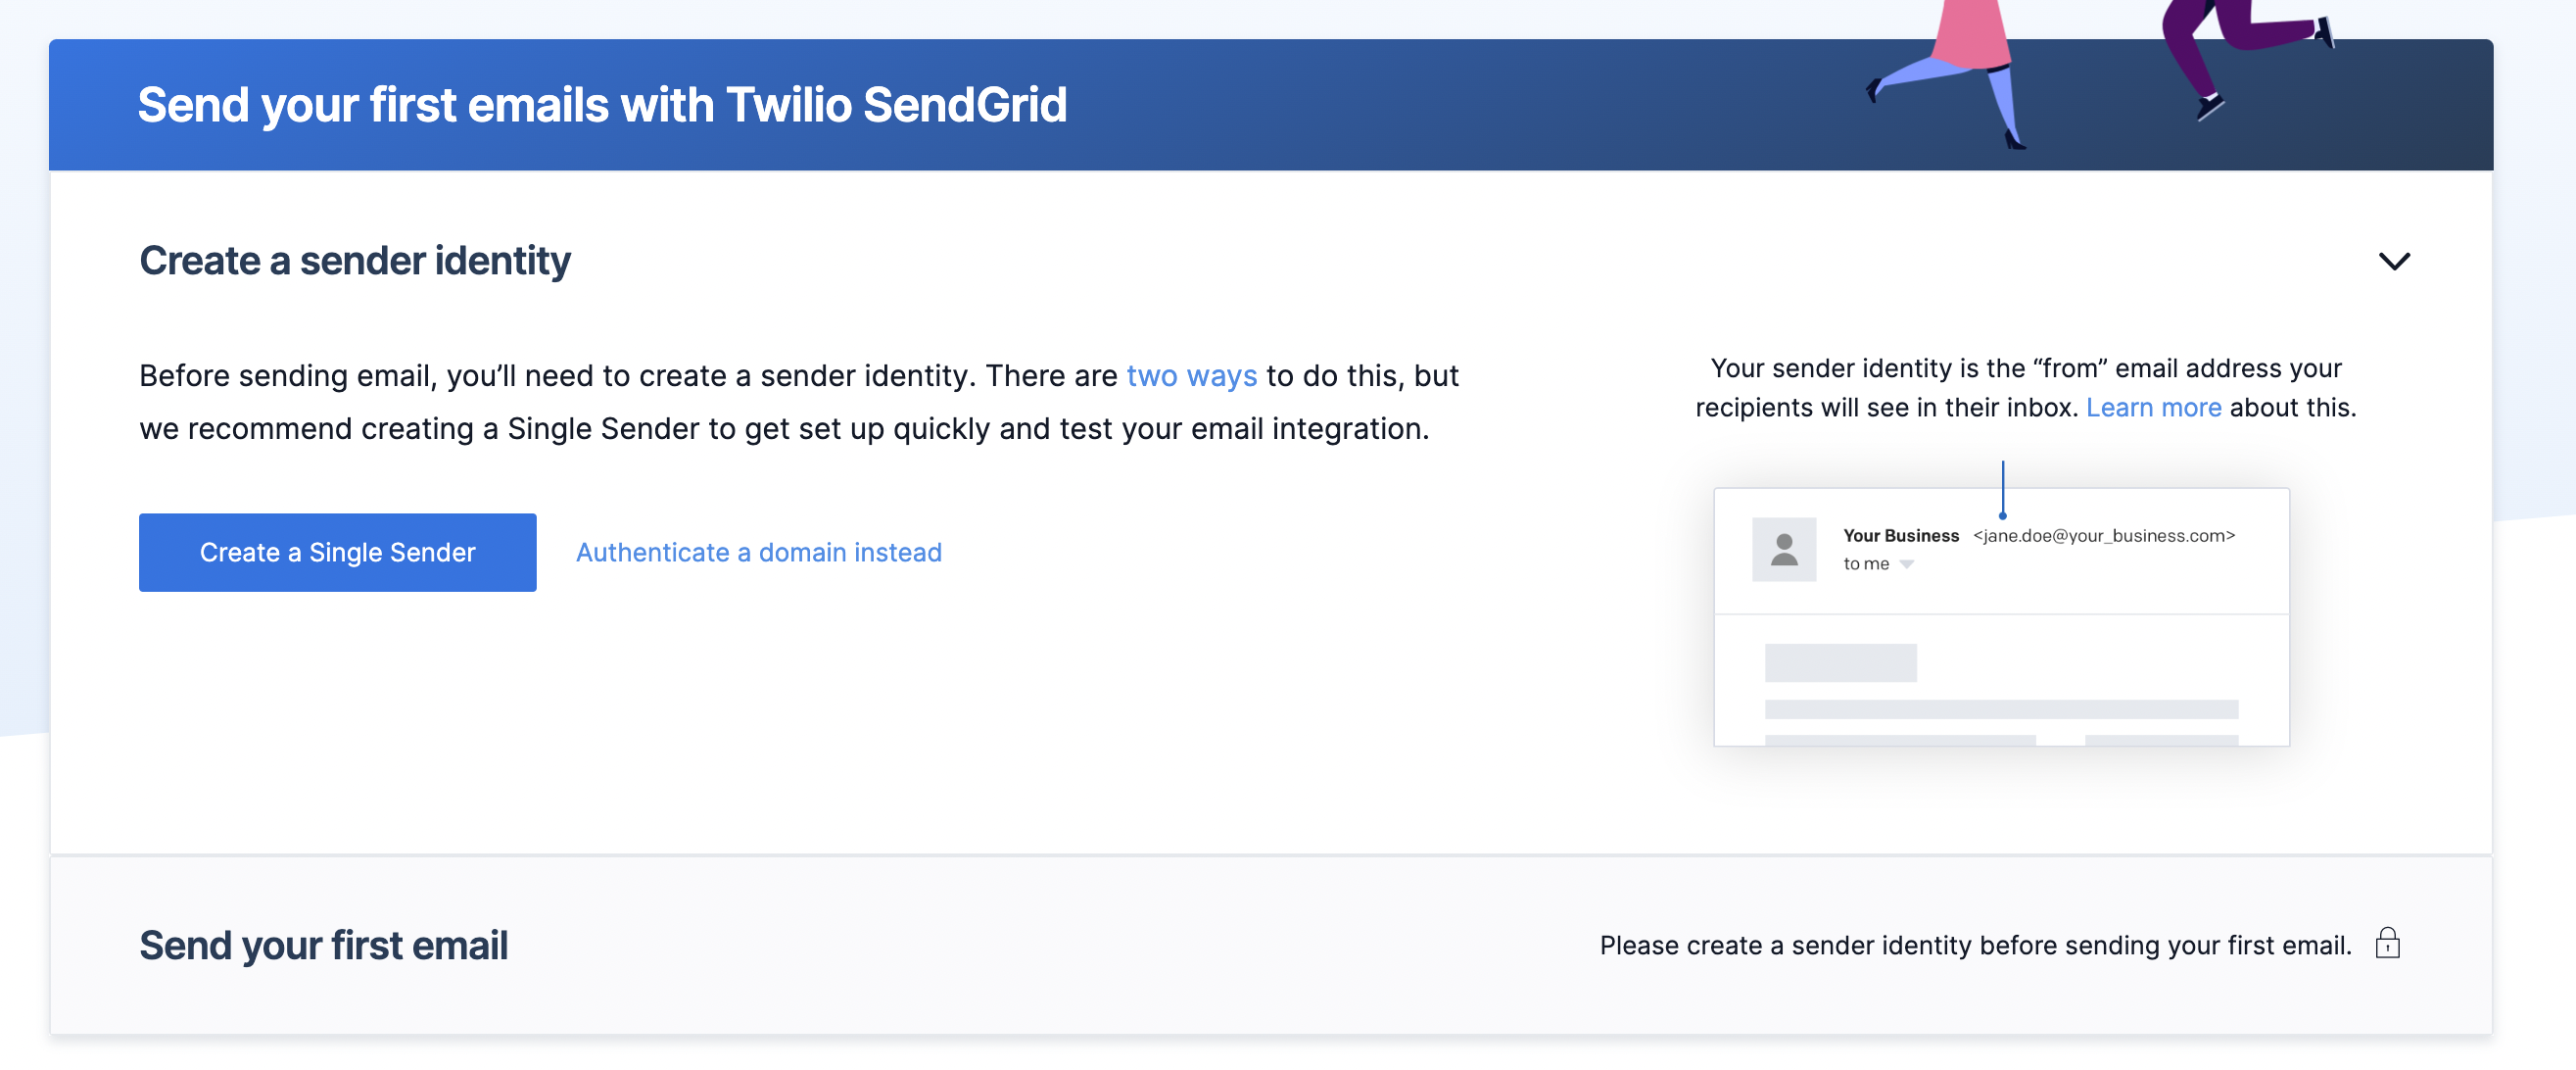Click the Single Sender recommendation text

coord(784,428)
